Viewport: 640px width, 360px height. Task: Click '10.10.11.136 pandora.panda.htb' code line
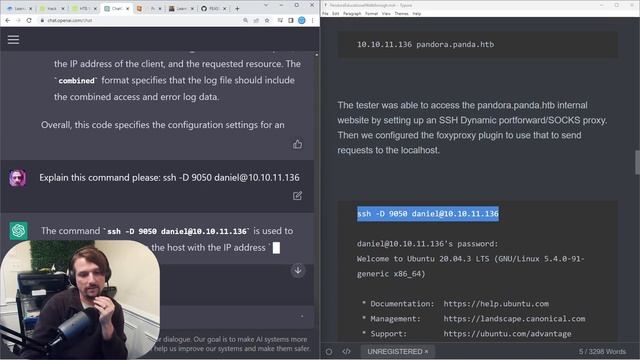point(425,44)
